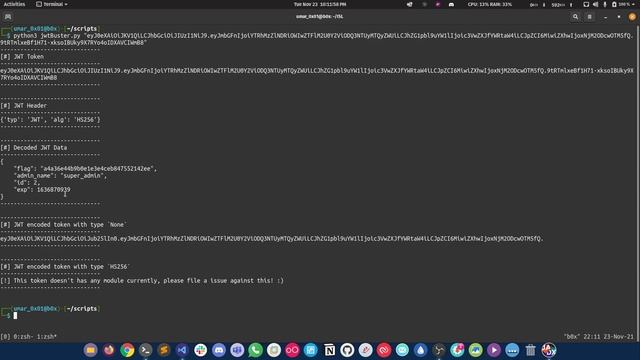640x360 pixels.
Task: Click the terminal window title text
Action: coord(320,17)
